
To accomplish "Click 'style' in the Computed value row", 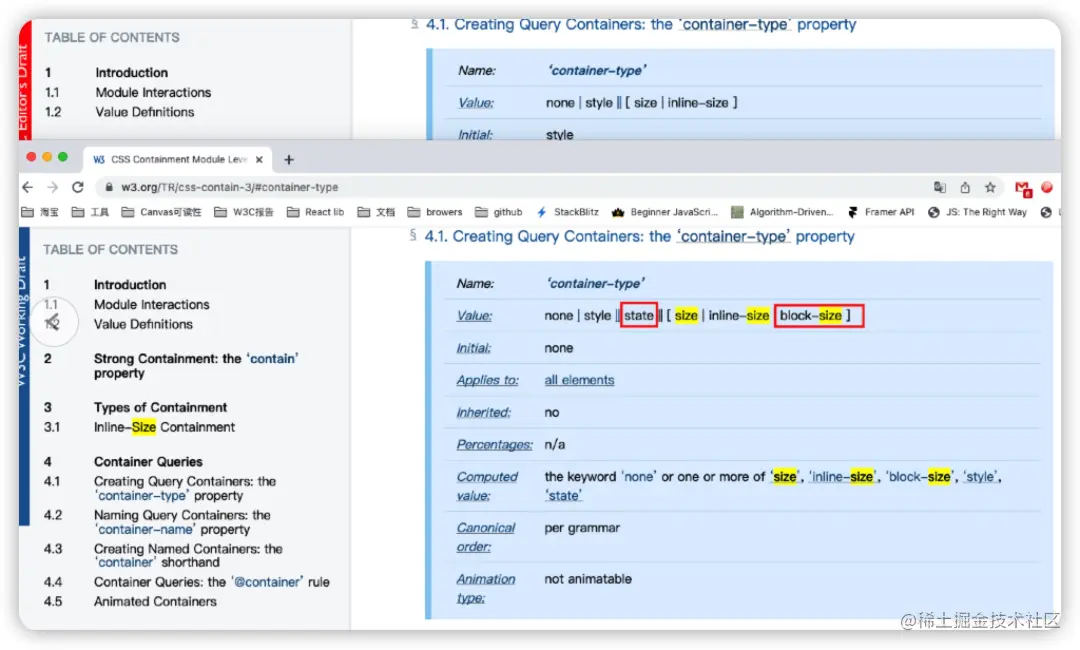I will (x=980, y=476).
